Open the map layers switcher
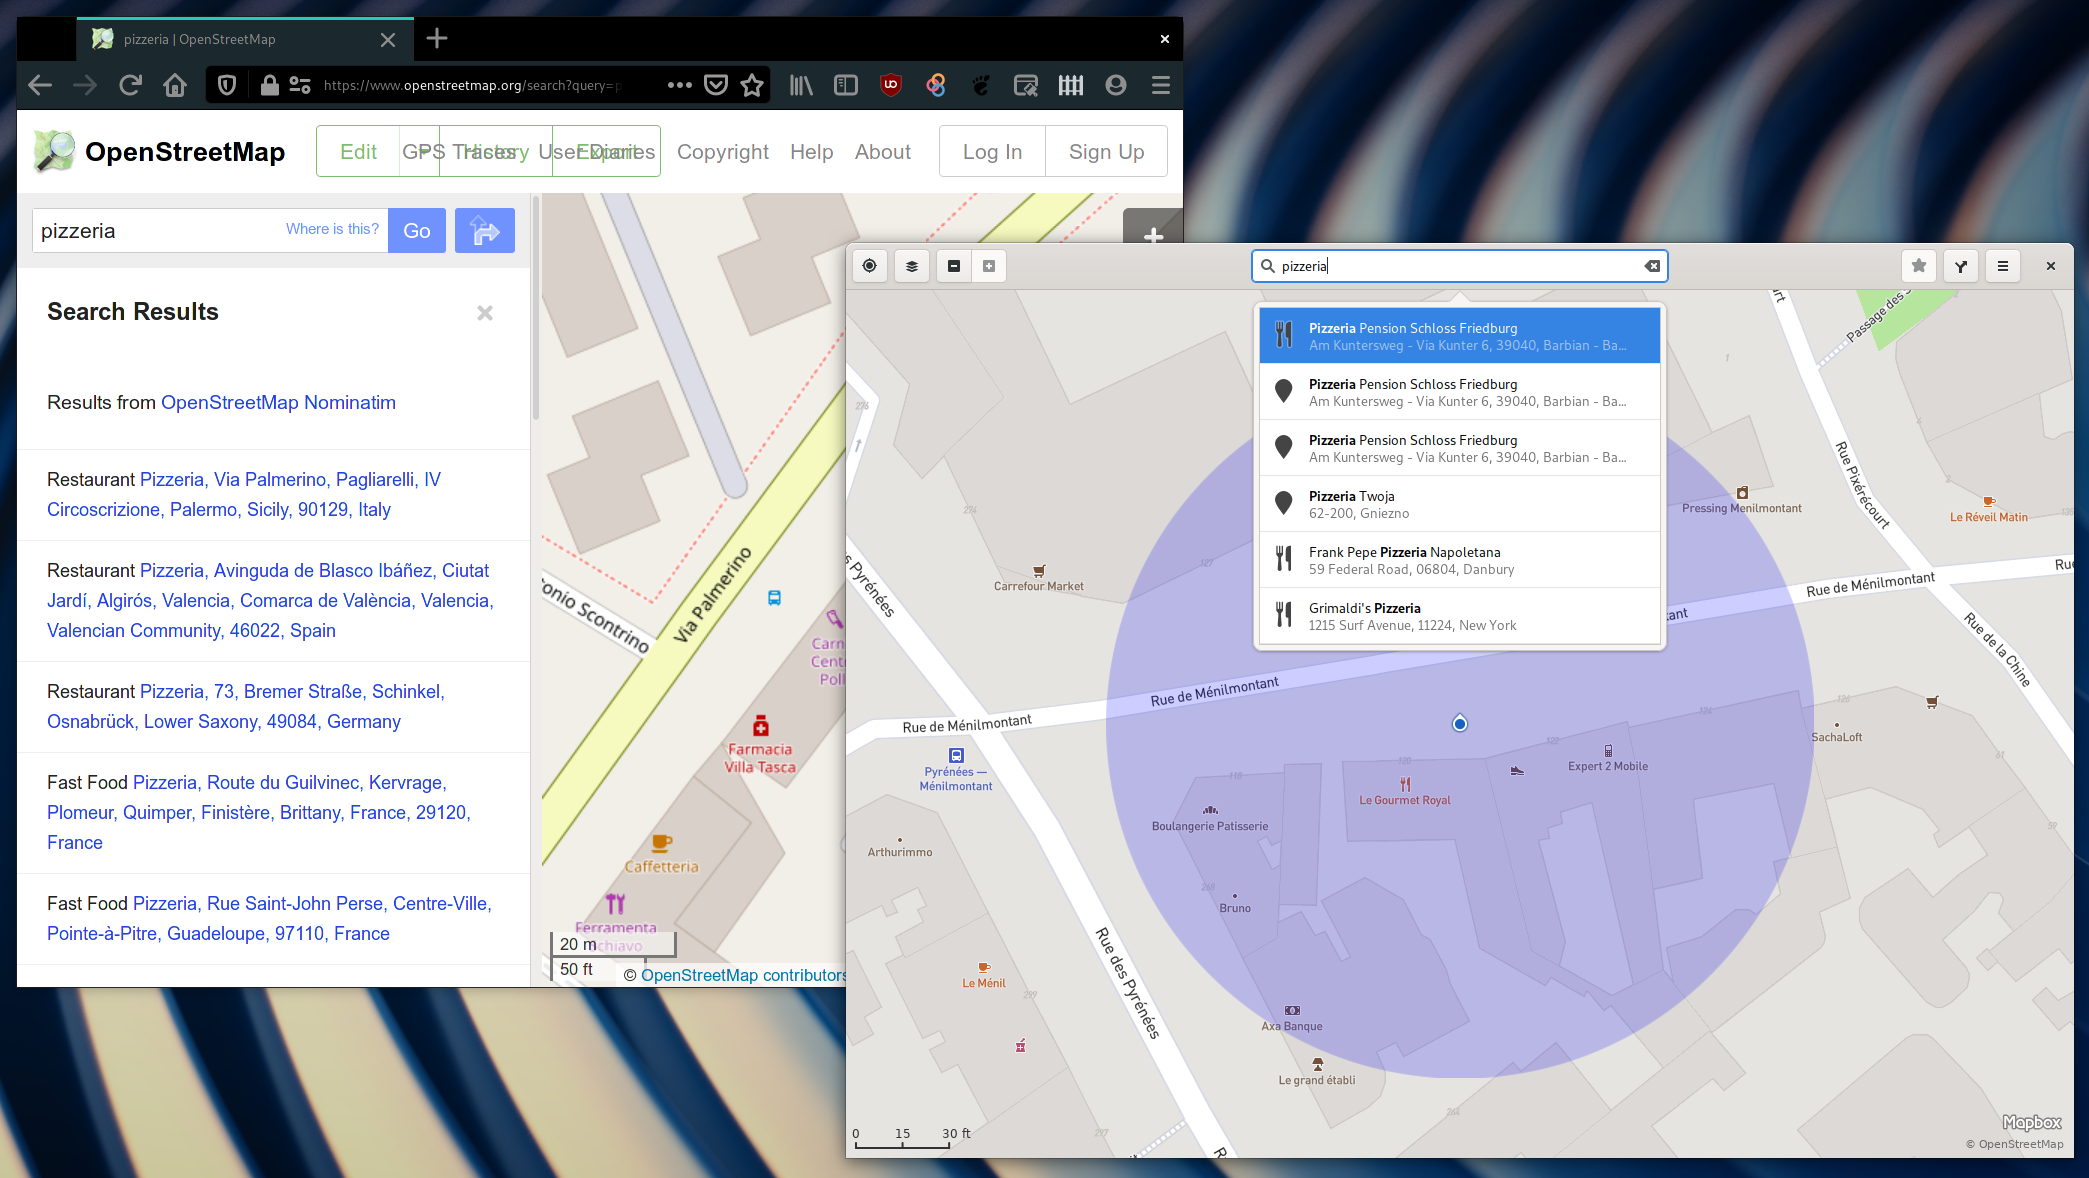The width and height of the screenshot is (2089, 1178). [911, 266]
